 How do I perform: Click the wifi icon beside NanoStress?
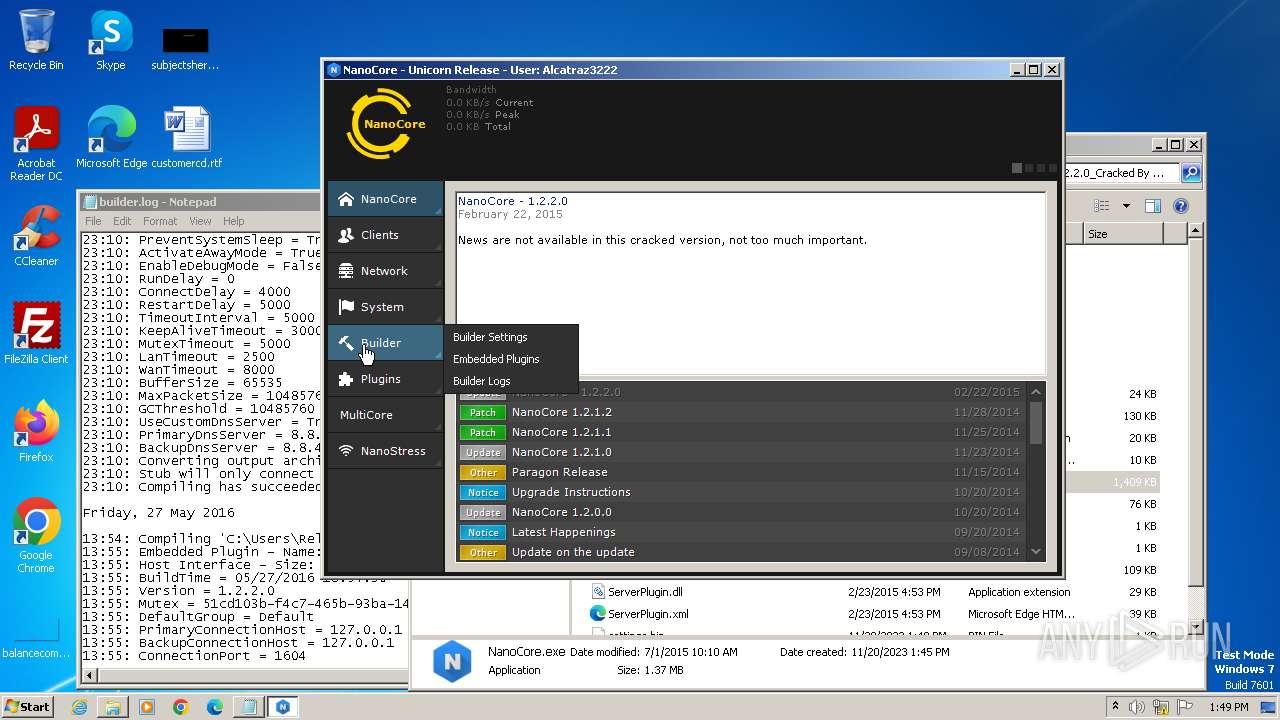(x=346, y=451)
